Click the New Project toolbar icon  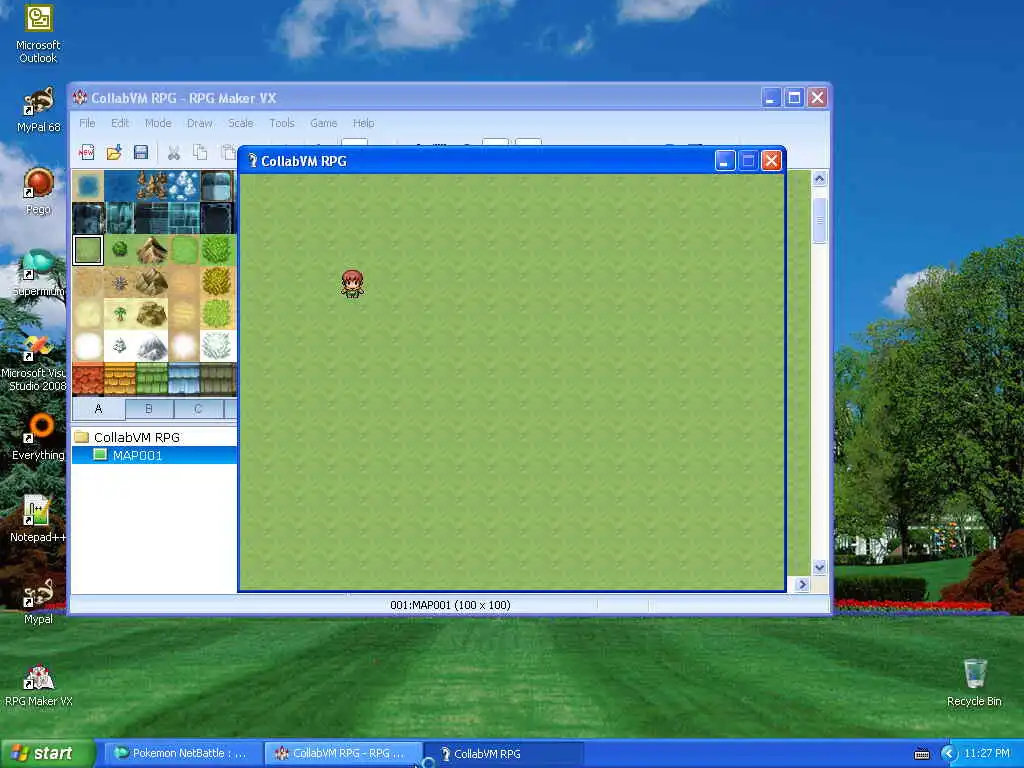pos(86,152)
